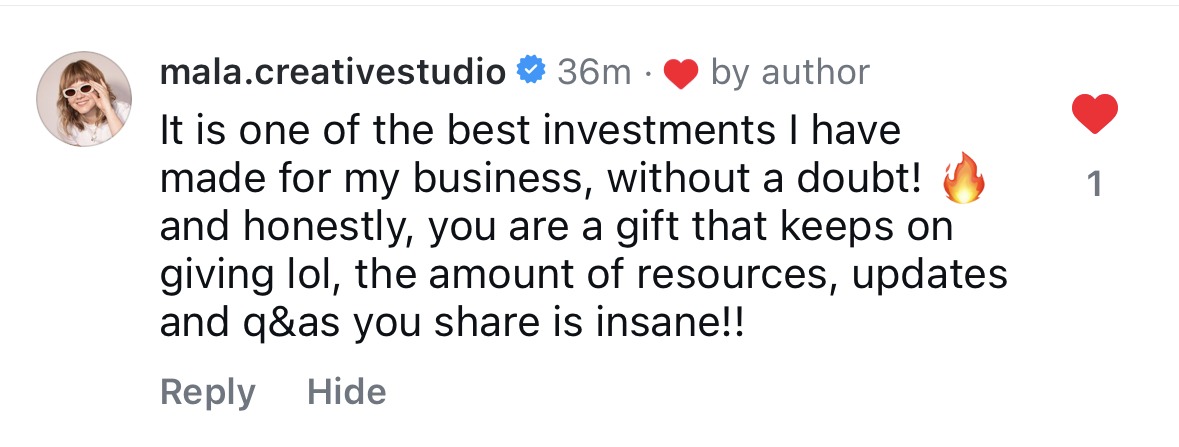Hide this comment
The width and height of the screenshot is (1179, 447).
(x=346, y=392)
